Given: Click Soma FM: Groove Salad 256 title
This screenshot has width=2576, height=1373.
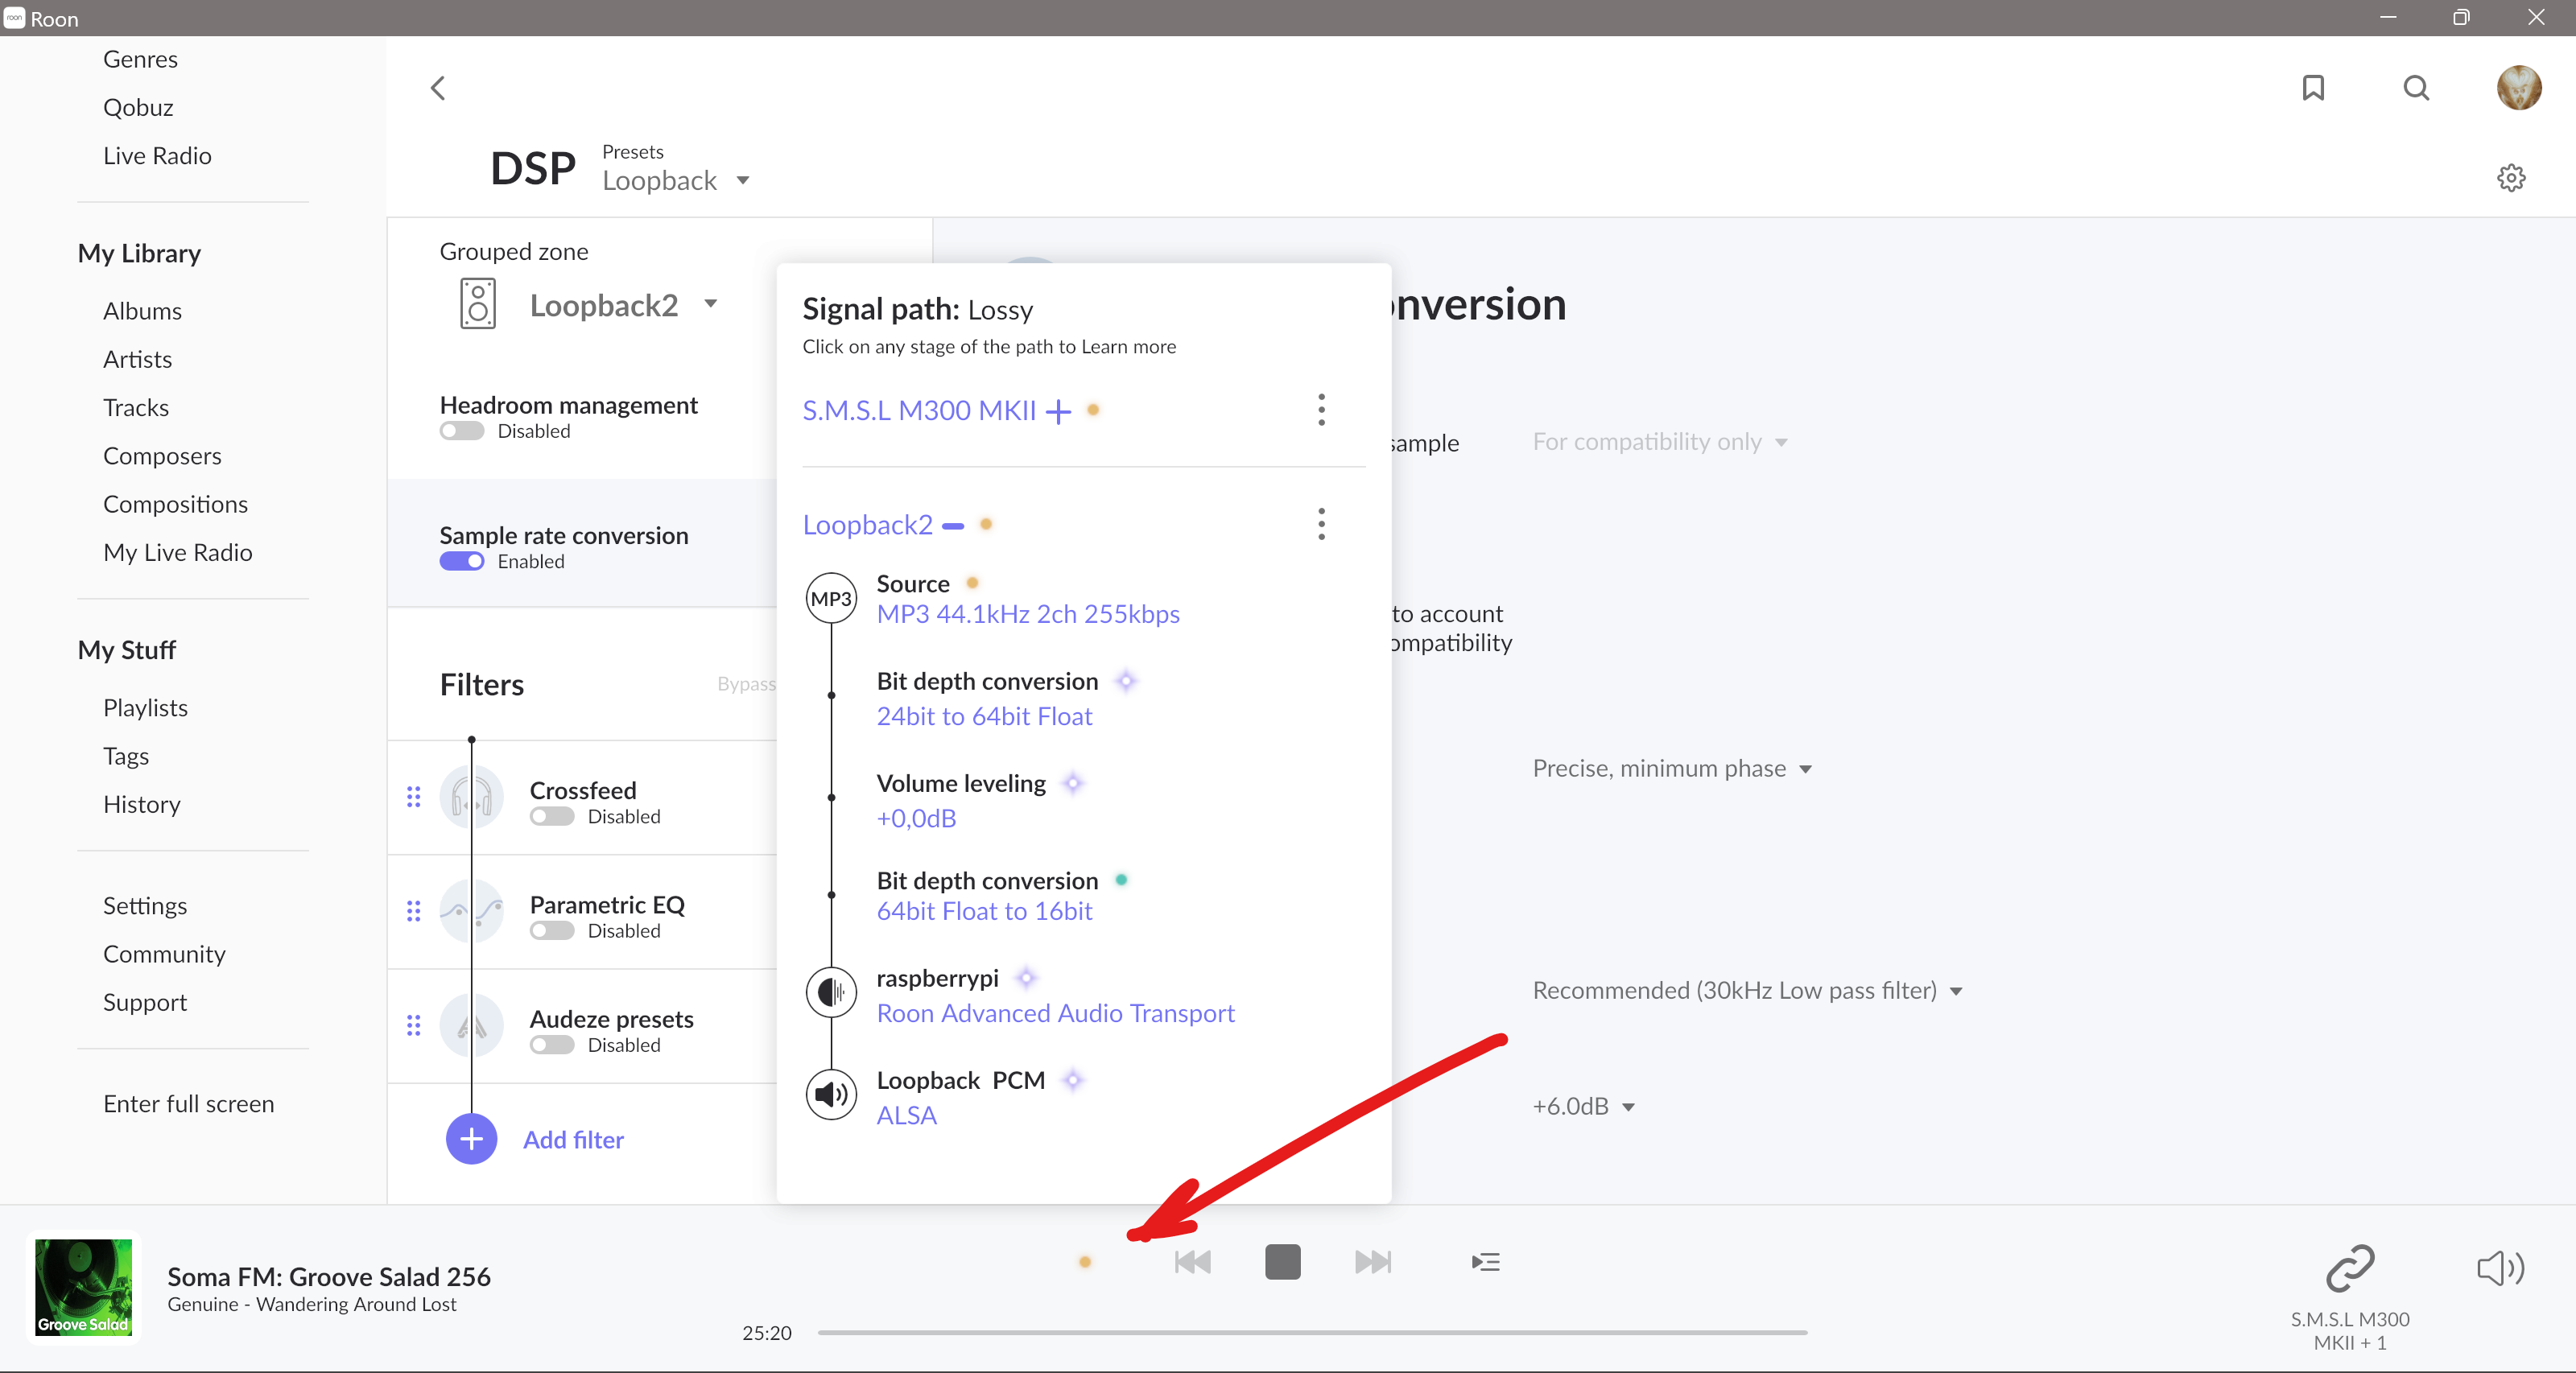Looking at the screenshot, I should tap(329, 1277).
